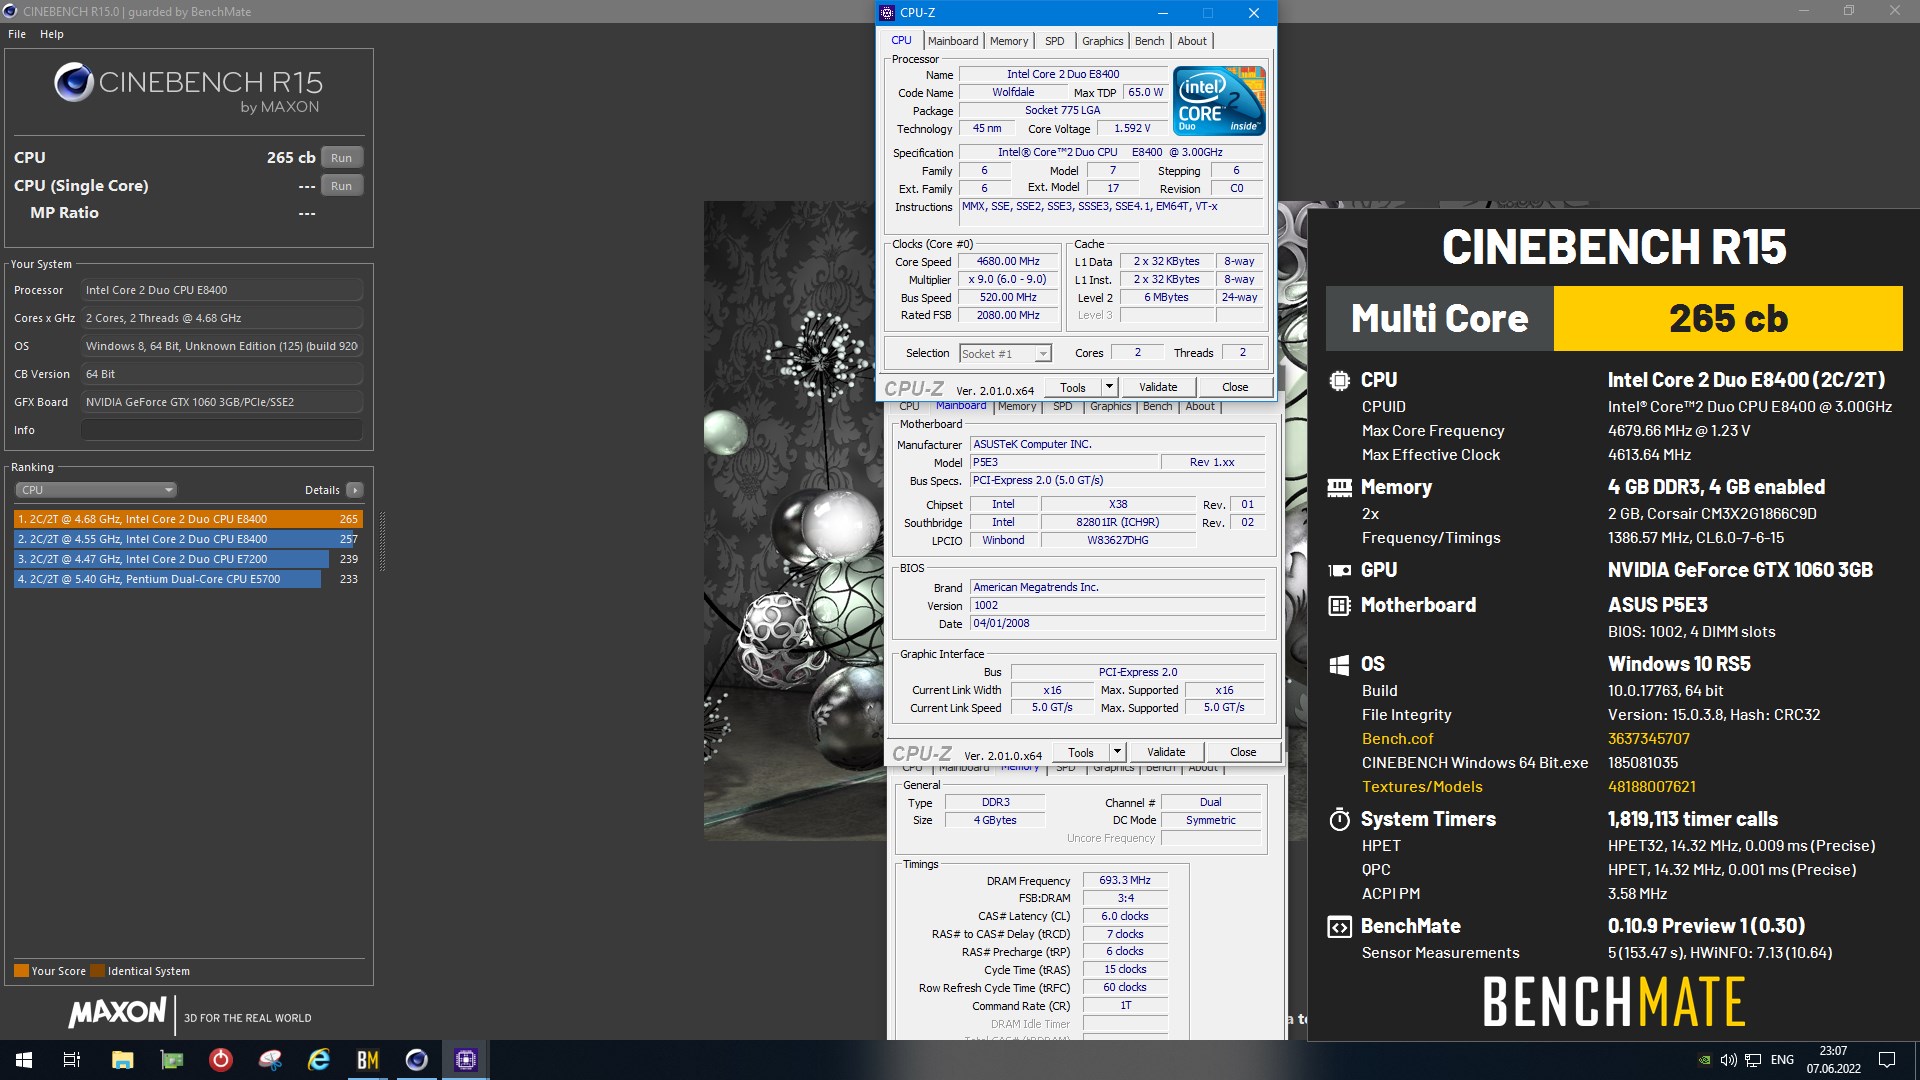Image resolution: width=1920 pixels, height=1080 pixels.
Task: Open the File menu in Cinebench
Action: 17,34
